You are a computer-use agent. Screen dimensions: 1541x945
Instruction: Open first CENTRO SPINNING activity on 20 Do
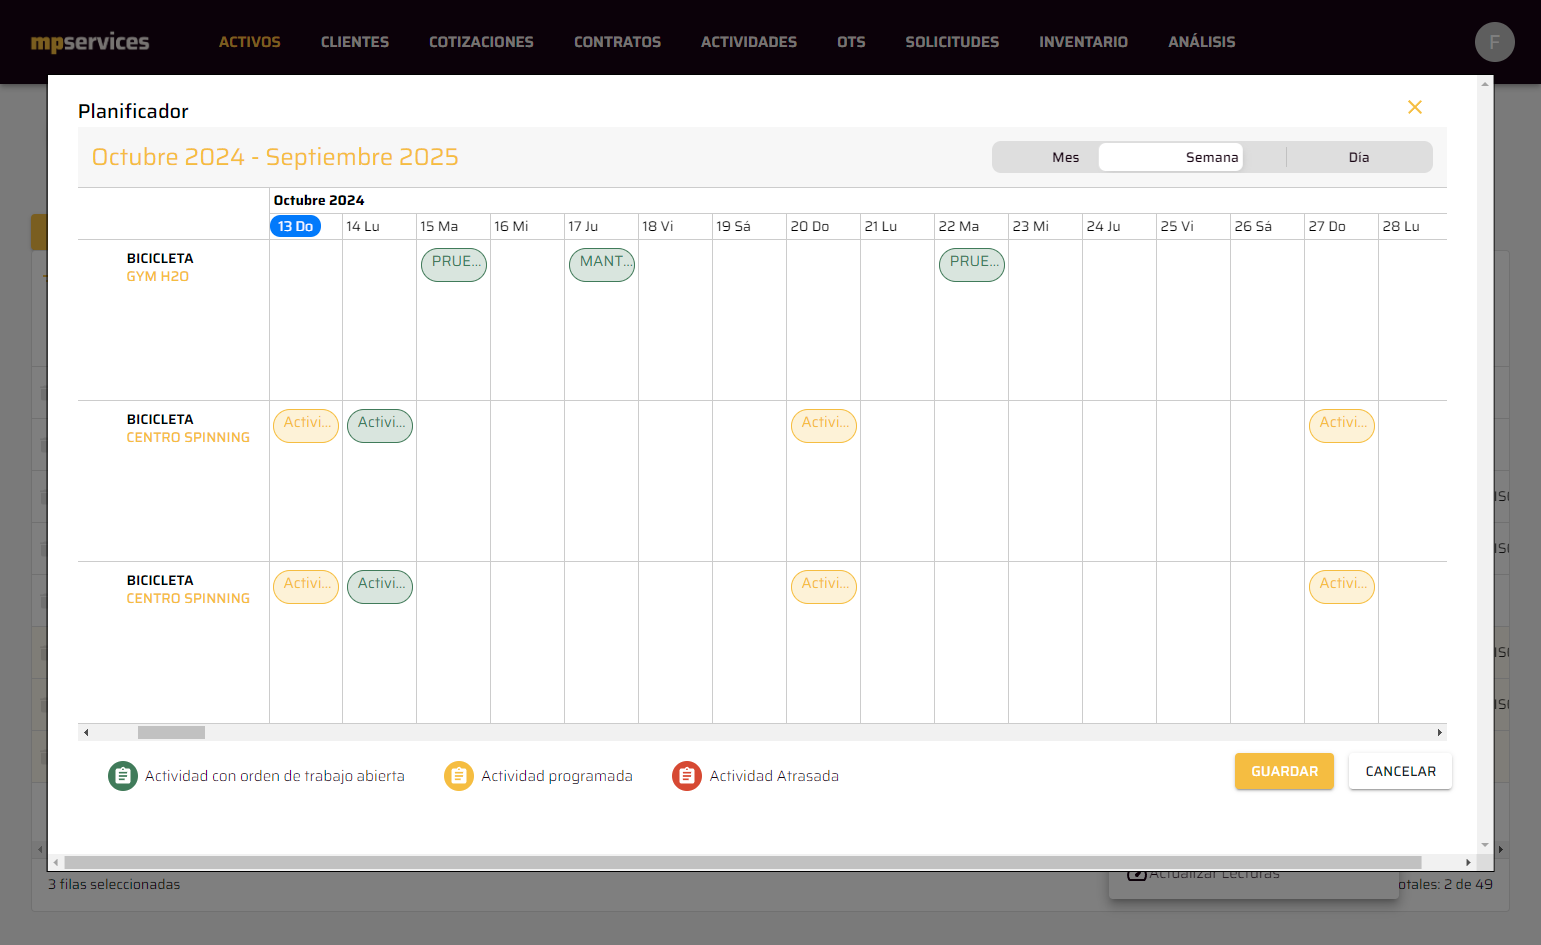tap(824, 425)
